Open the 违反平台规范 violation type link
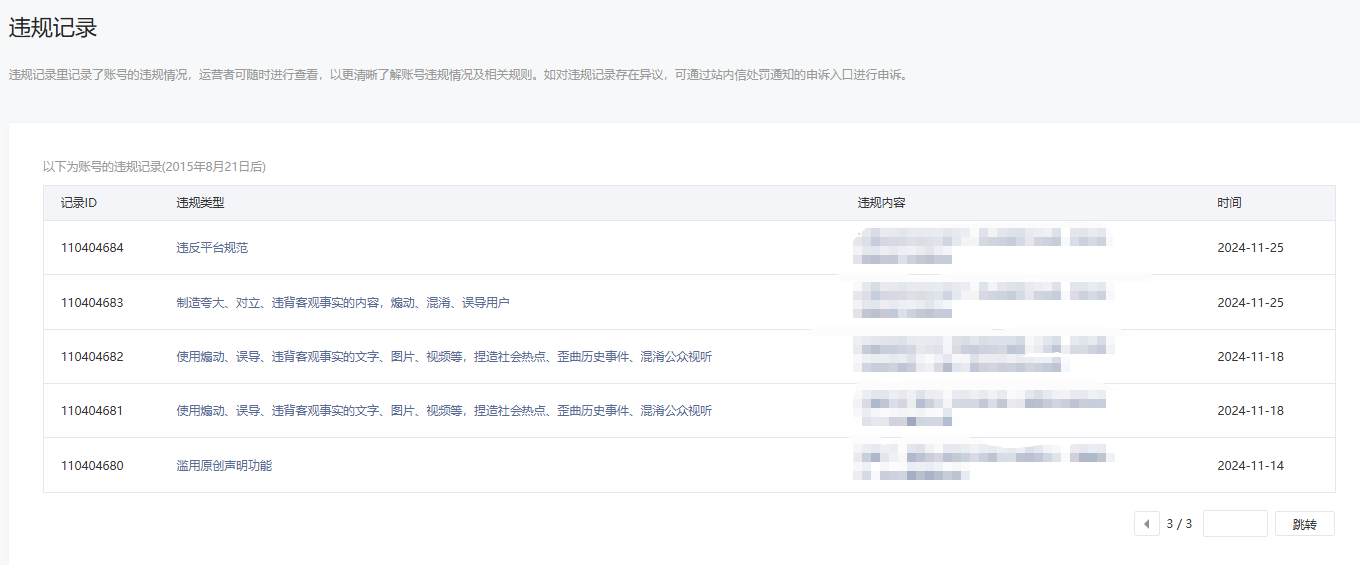The height and width of the screenshot is (565, 1360). click(x=212, y=248)
